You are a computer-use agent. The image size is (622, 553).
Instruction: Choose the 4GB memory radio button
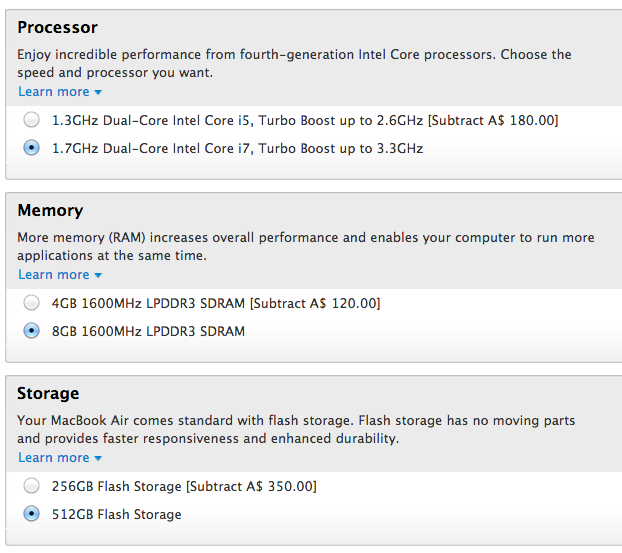pos(32,303)
